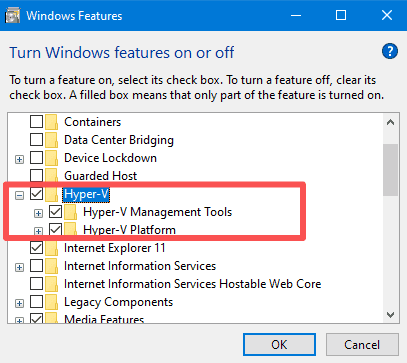Select Internet Explorer 11 label
Image resolution: width=407 pixels, height=363 pixels.
click(115, 248)
